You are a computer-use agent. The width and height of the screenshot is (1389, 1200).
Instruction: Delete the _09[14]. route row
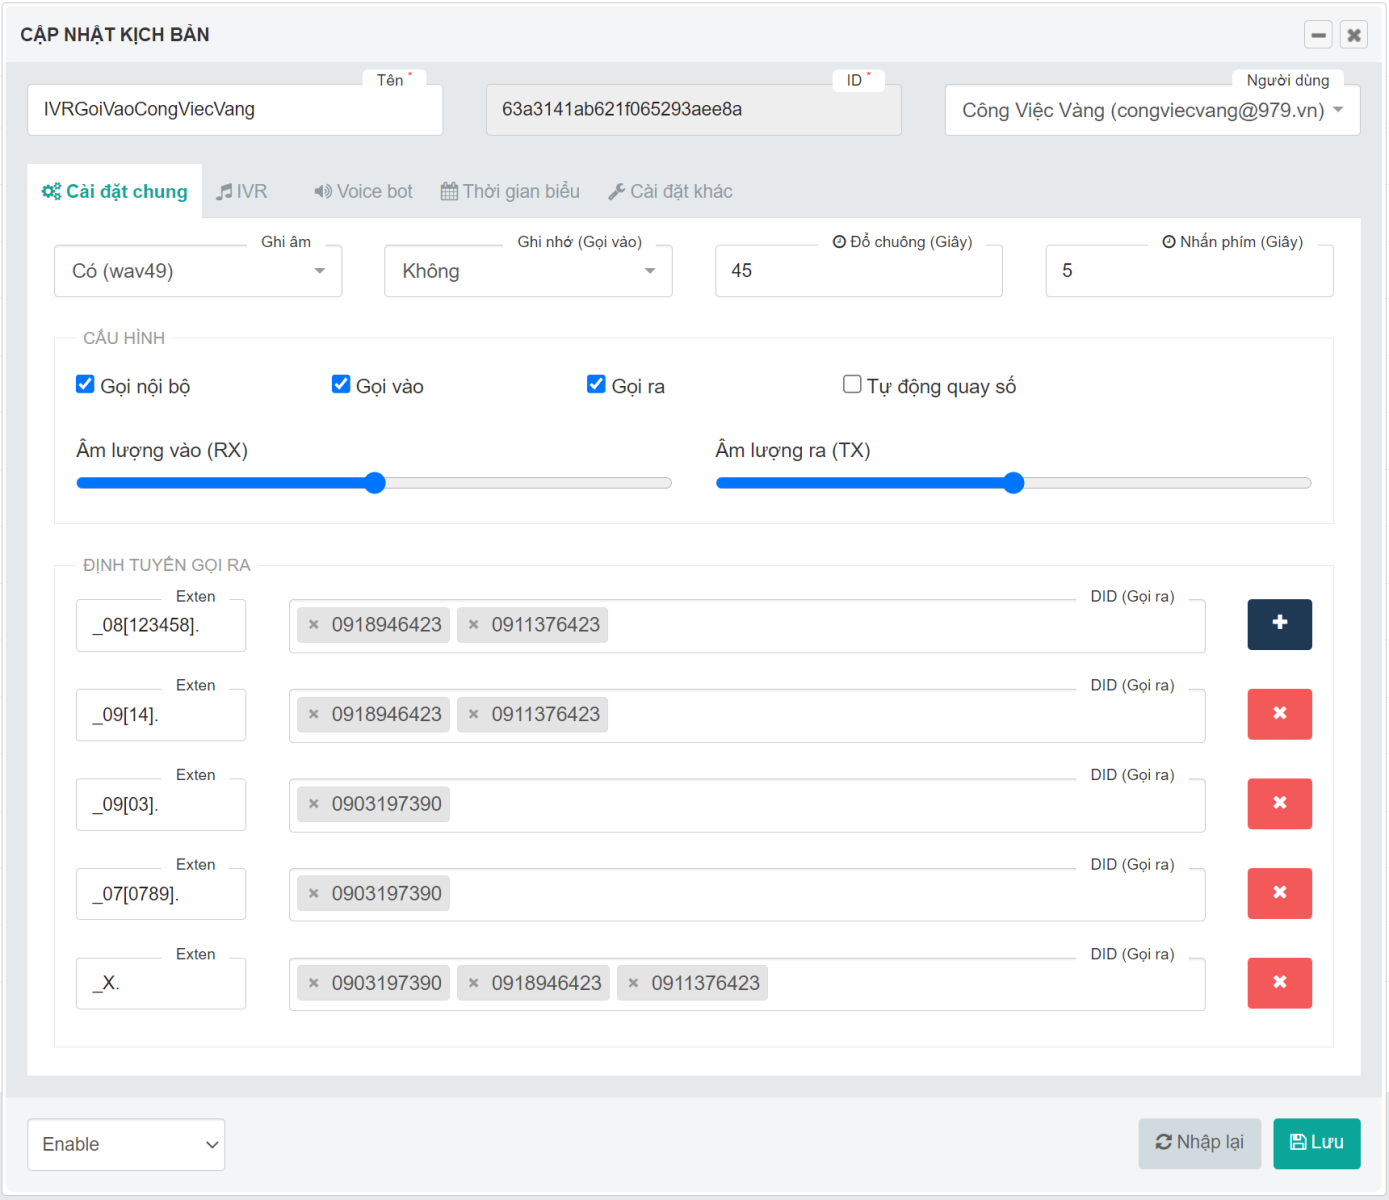1279,714
